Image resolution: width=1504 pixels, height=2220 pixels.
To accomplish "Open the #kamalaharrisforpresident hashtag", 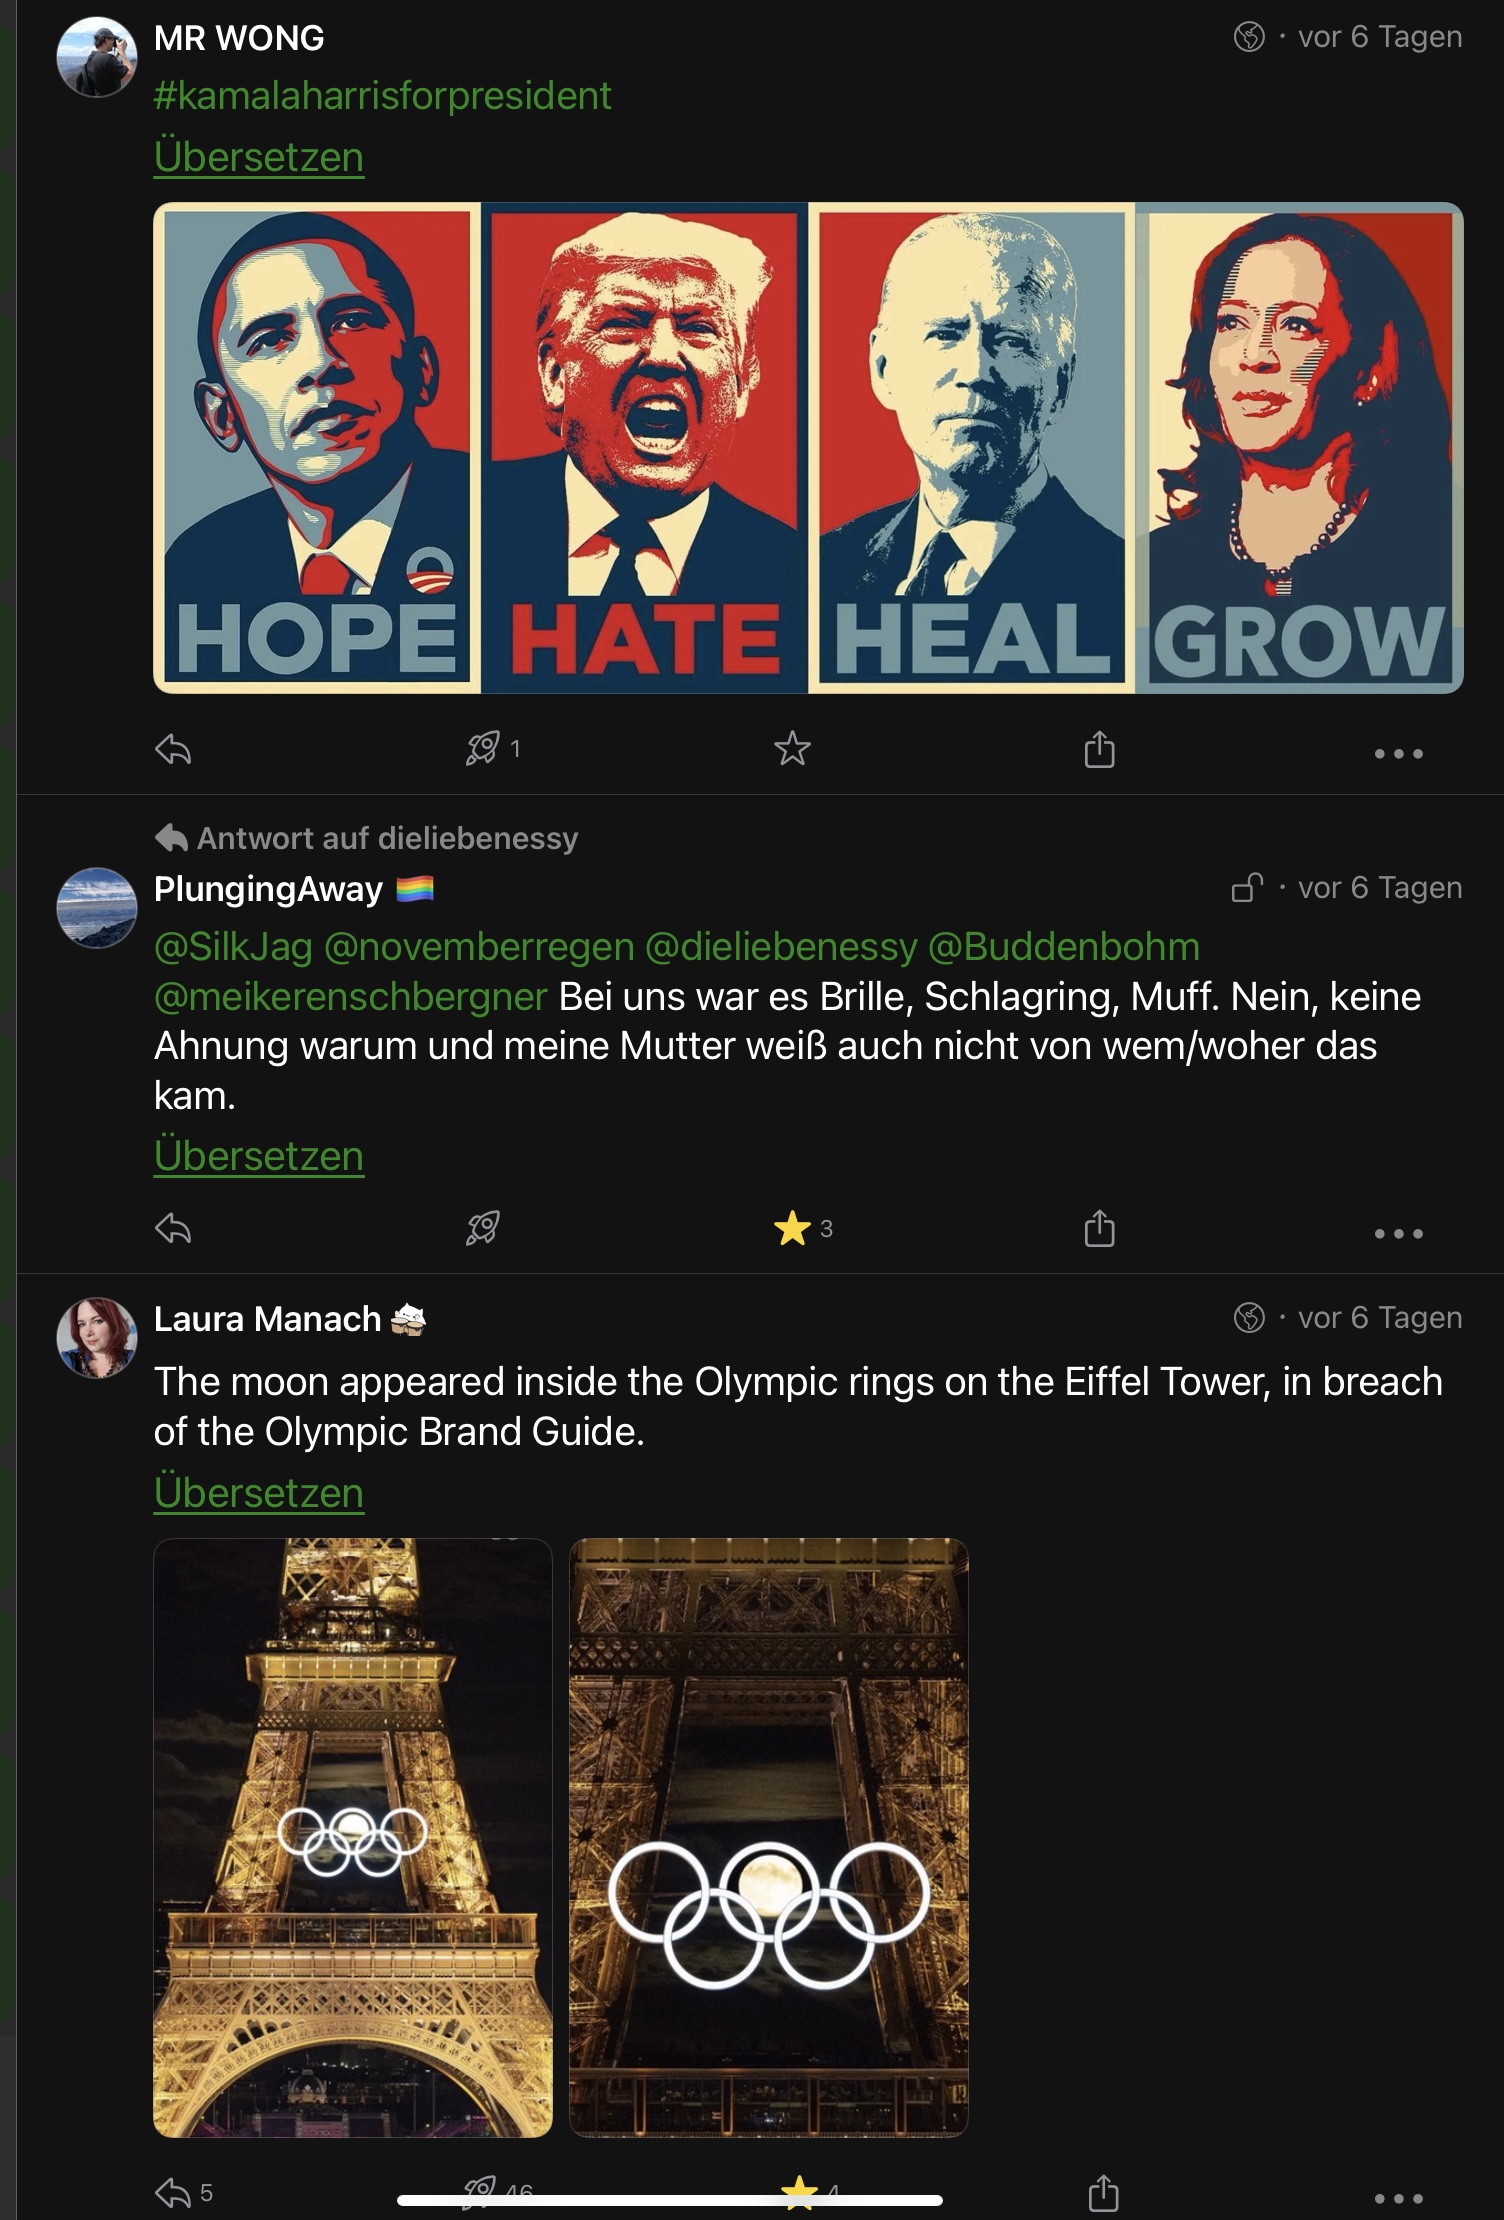I will click(382, 96).
